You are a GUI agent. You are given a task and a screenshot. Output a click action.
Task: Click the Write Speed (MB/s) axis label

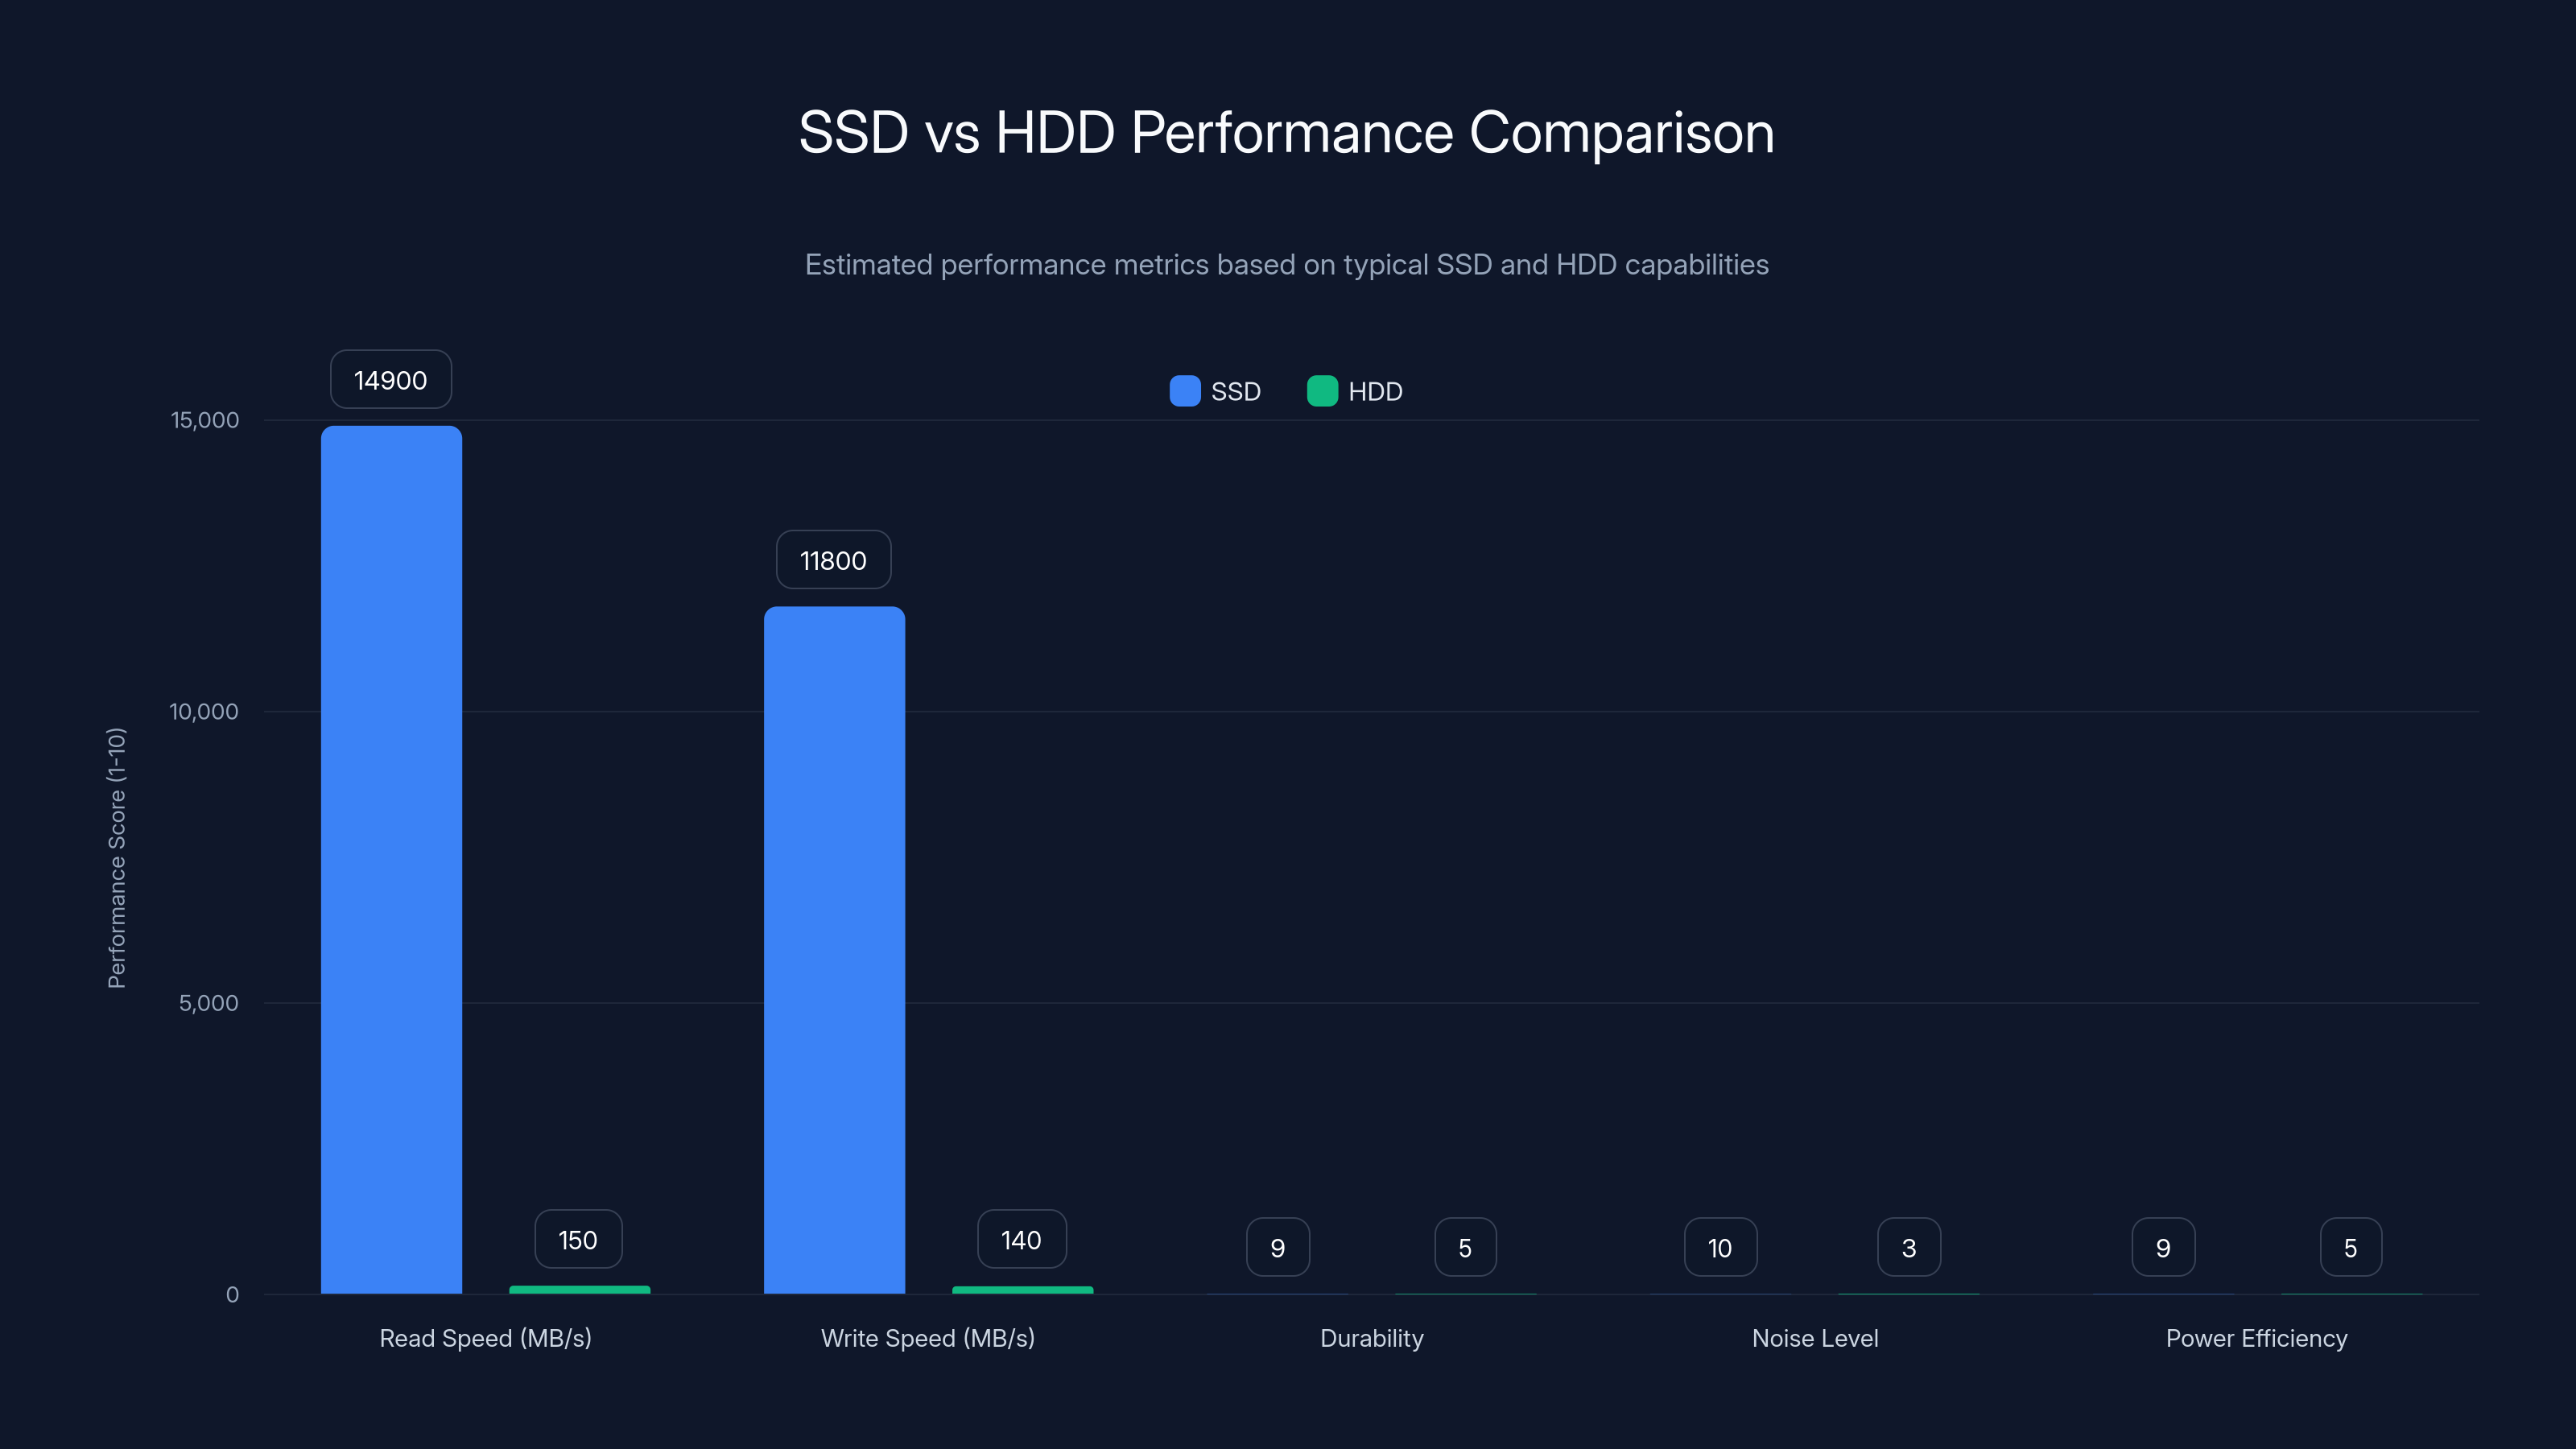coord(928,1339)
